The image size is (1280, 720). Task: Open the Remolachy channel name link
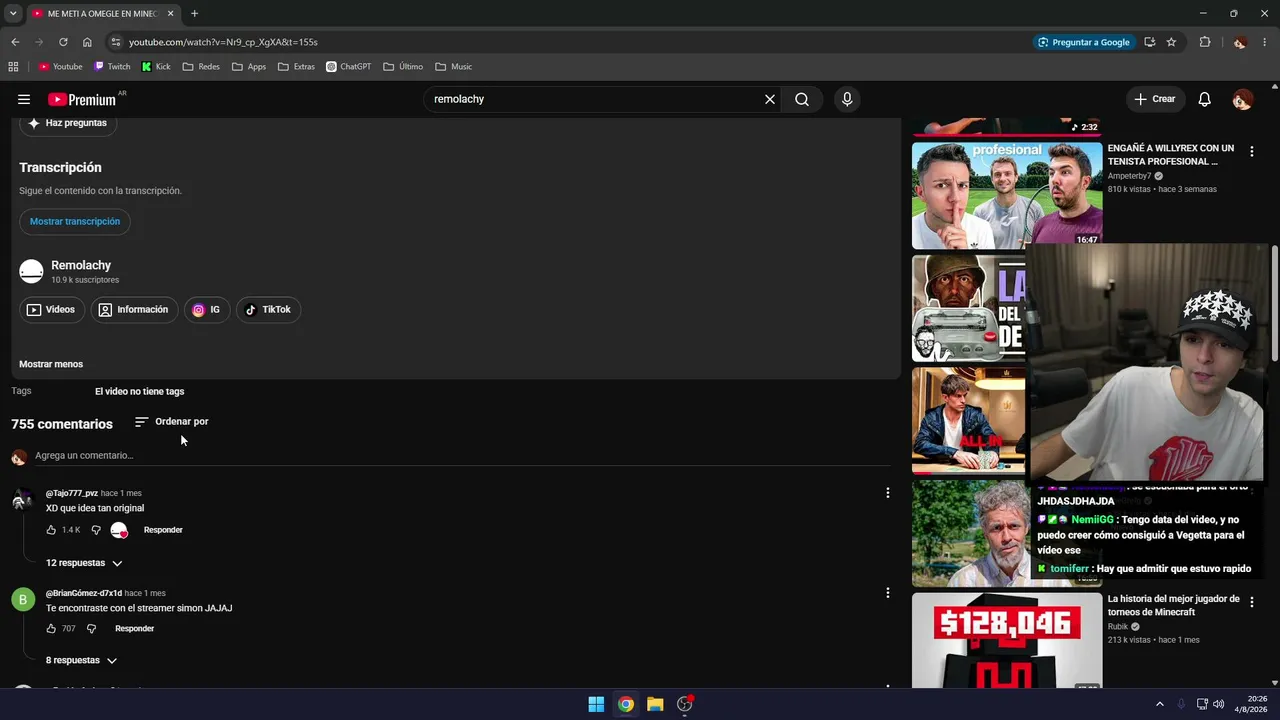point(81,265)
